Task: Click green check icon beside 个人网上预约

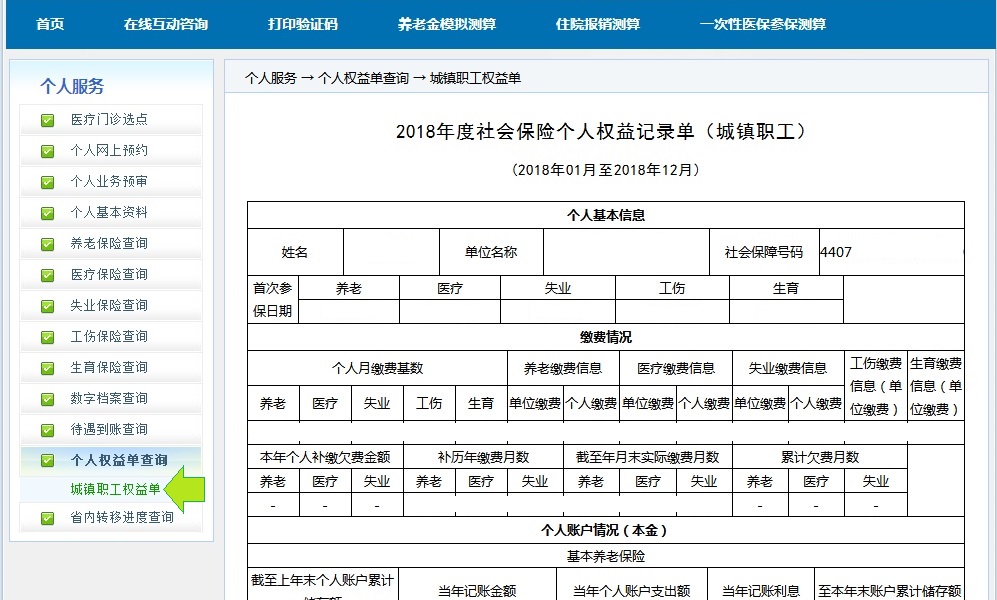Action: (47, 151)
